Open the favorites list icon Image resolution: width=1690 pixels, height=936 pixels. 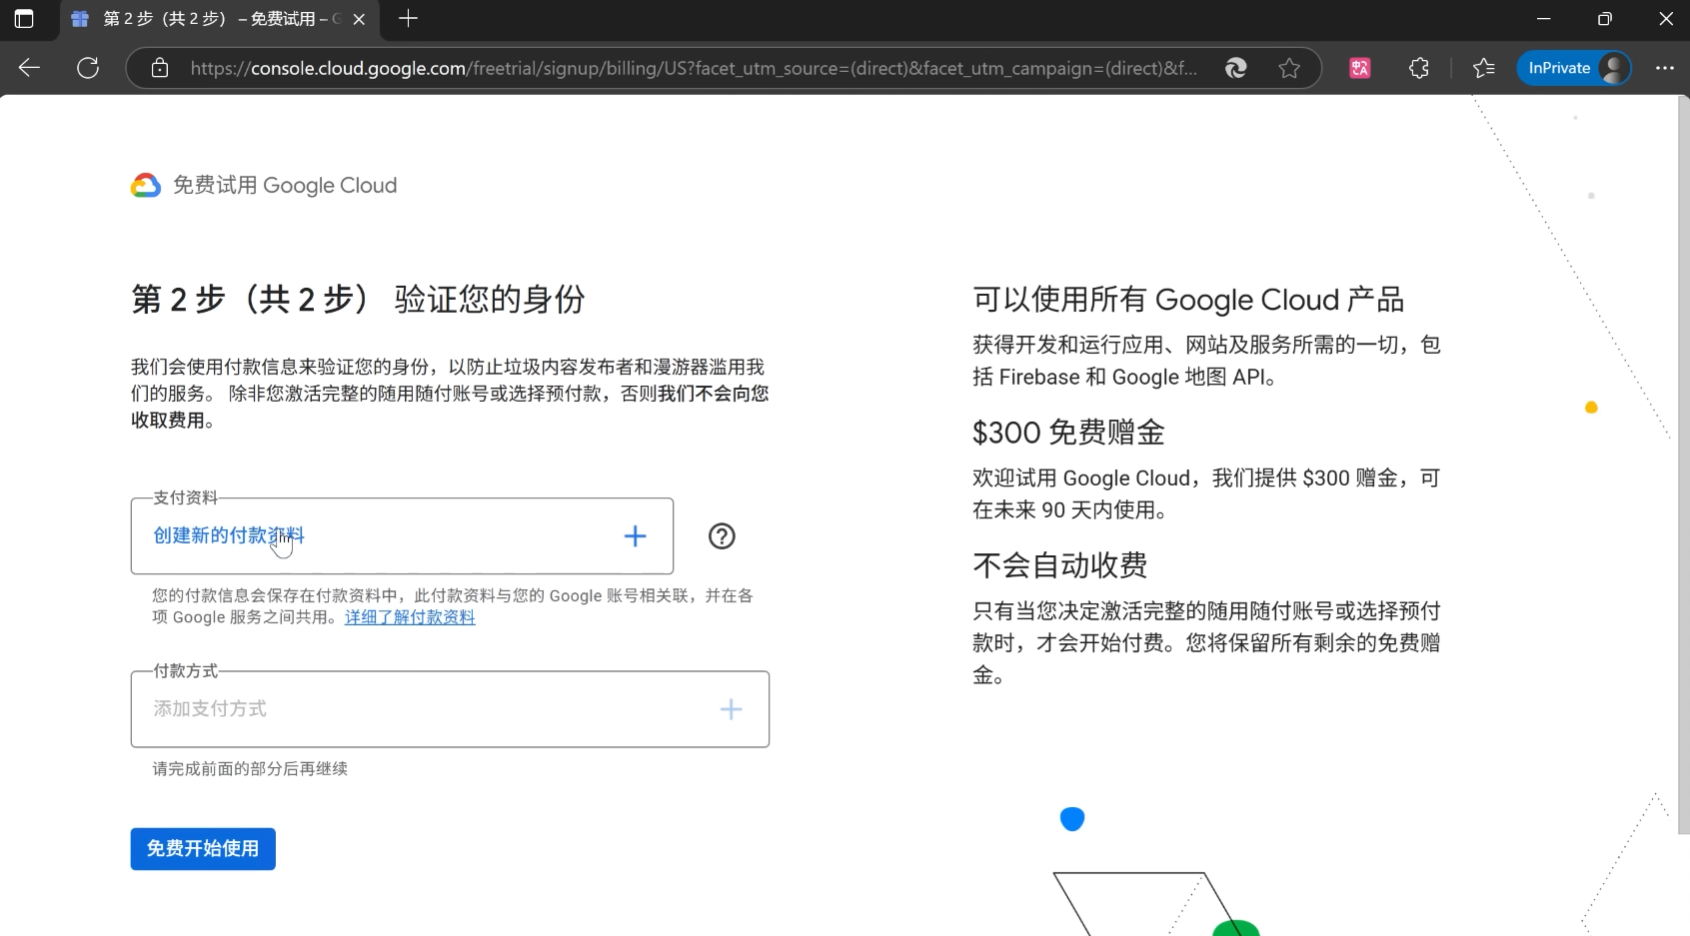click(1484, 68)
